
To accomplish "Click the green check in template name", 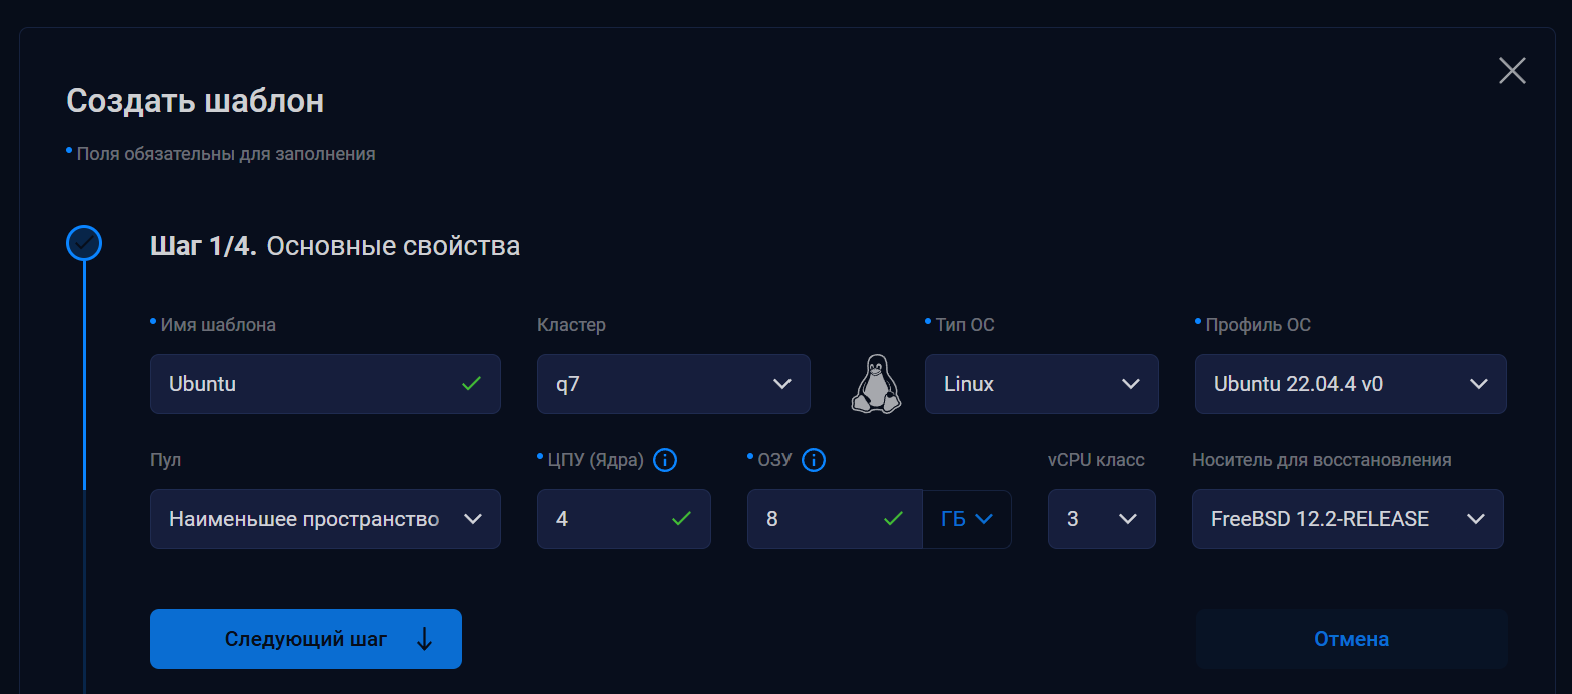I will tap(472, 384).
